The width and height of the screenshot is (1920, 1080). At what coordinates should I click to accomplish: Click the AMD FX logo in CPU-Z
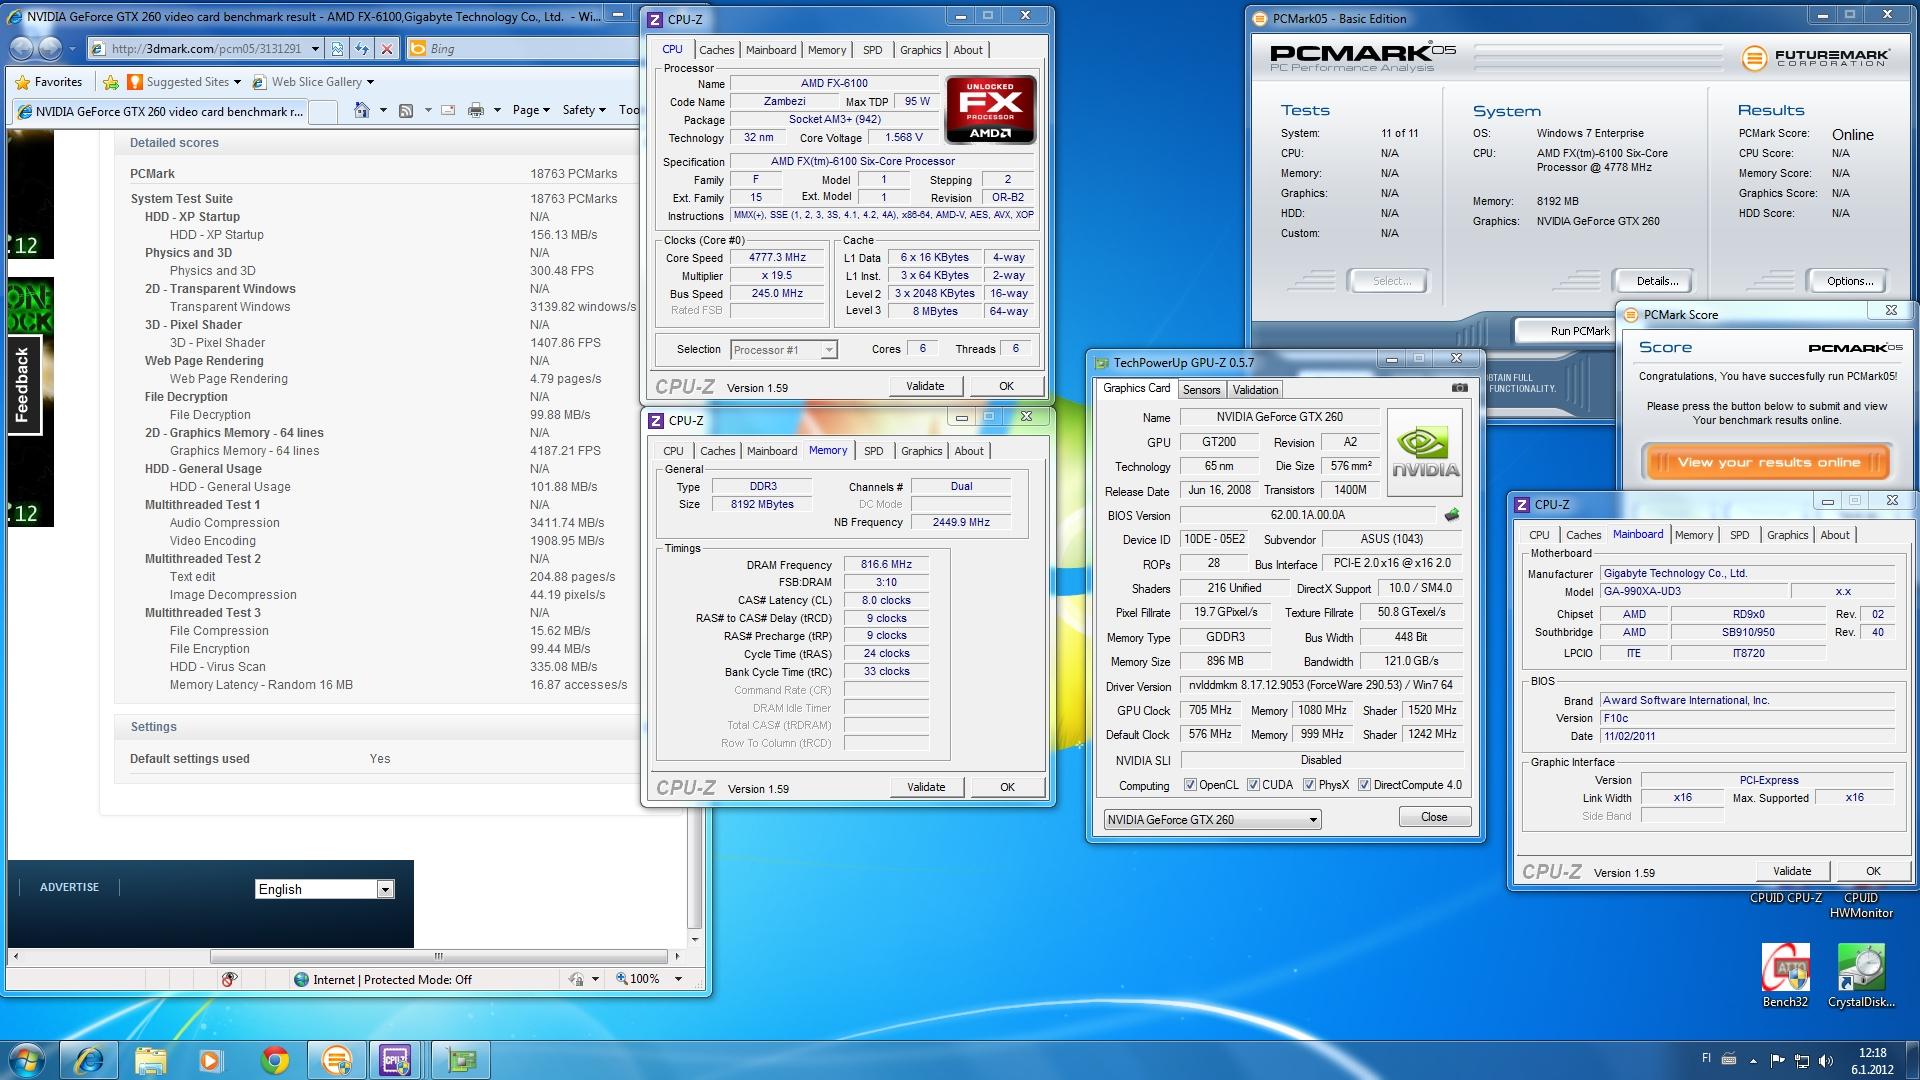coord(990,109)
